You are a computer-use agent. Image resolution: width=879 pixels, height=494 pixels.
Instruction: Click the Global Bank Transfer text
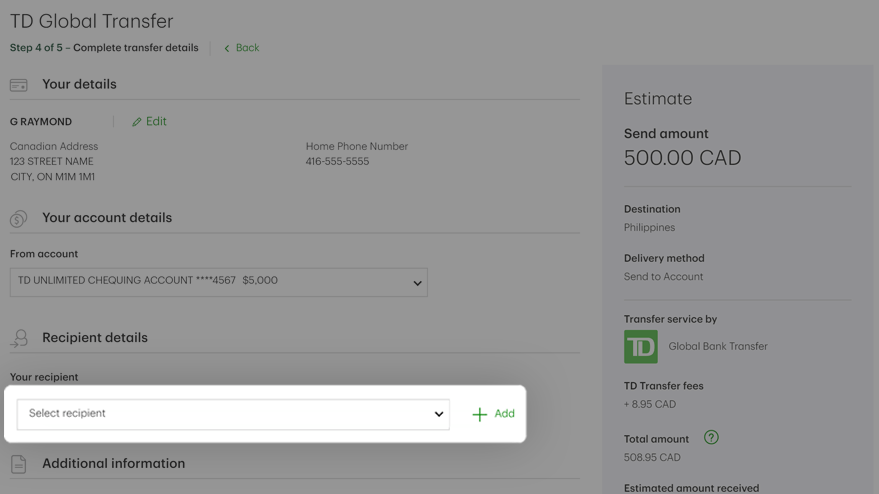click(x=718, y=347)
